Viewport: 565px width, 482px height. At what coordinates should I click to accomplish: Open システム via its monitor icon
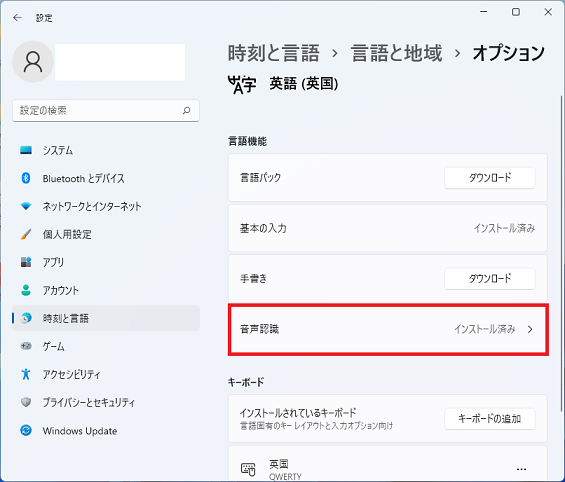26,150
